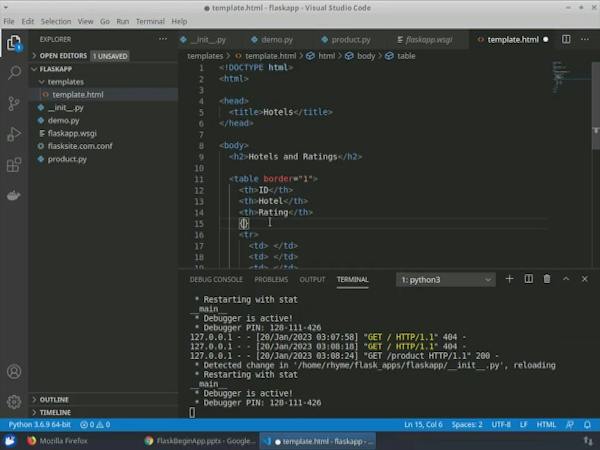Open the terminal selector dropdown 1: python3
600x450 pixels.
pyautogui.click(x=446, y=280)
